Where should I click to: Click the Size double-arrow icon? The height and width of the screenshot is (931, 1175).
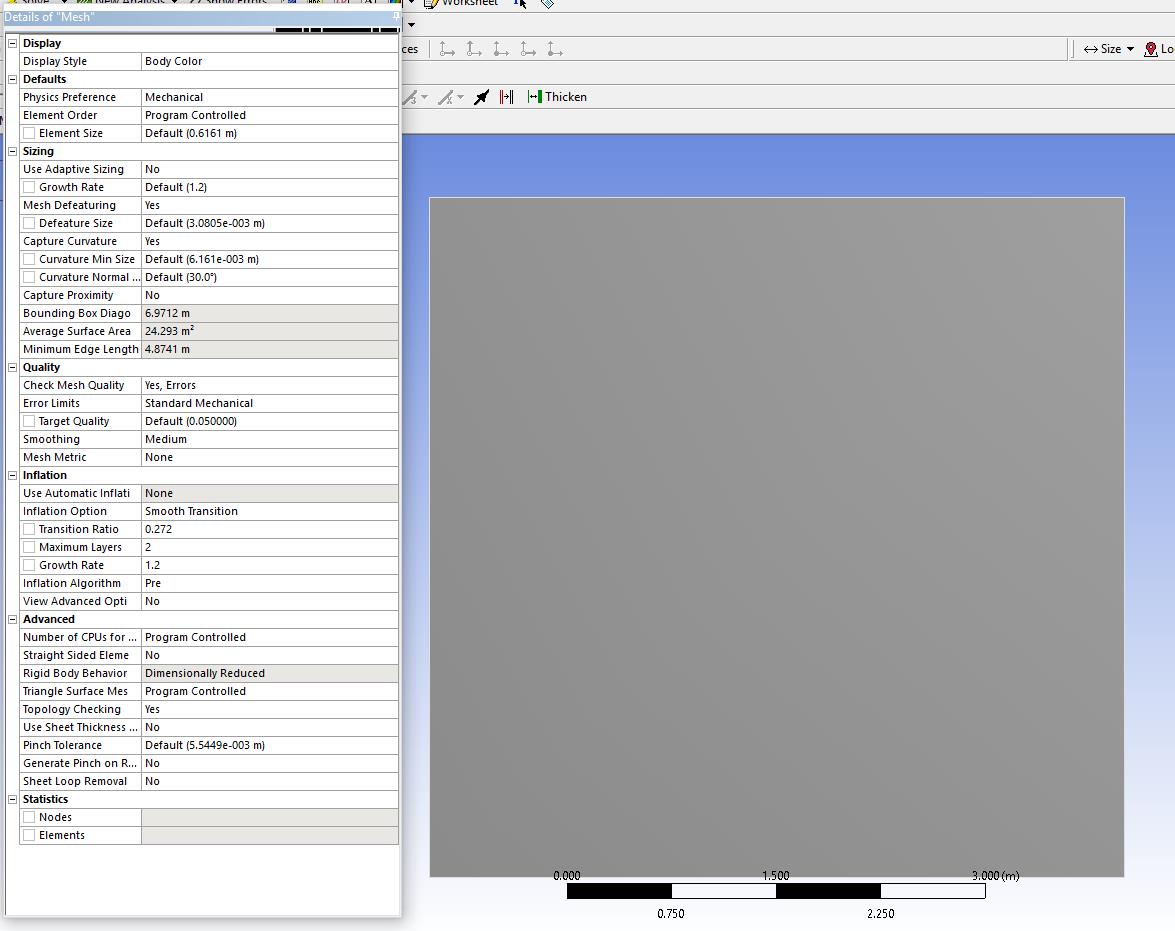1090,49
